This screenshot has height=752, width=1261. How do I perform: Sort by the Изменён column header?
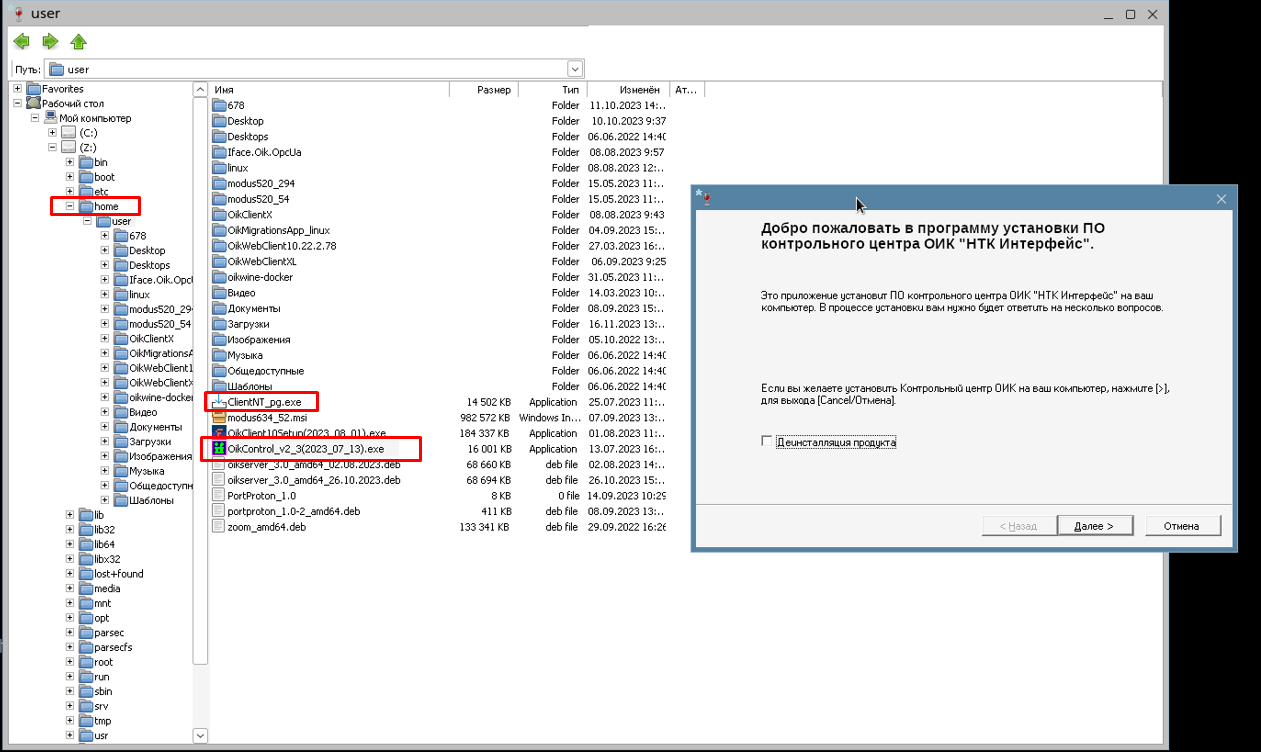636,90
